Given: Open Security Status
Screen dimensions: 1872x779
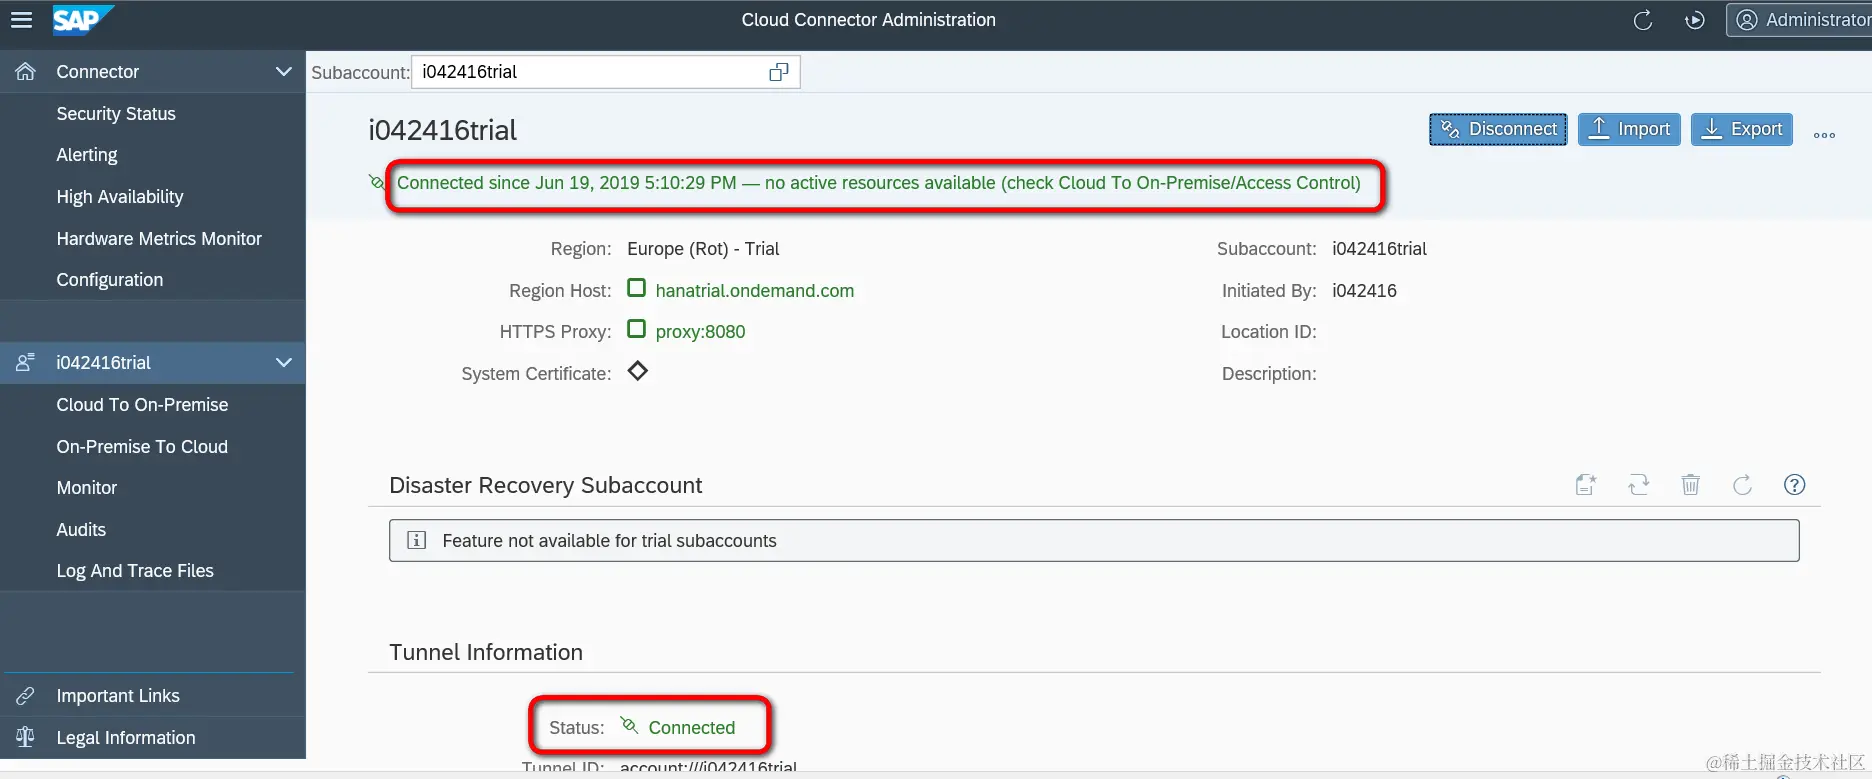Looking at the screenshot, I should [116, 114].
